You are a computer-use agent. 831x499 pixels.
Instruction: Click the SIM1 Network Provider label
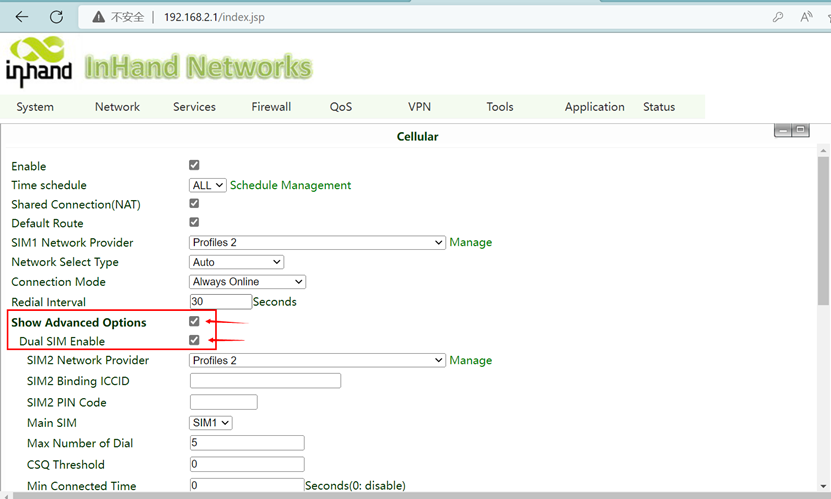pyautogui.click(x=72, y=243)
